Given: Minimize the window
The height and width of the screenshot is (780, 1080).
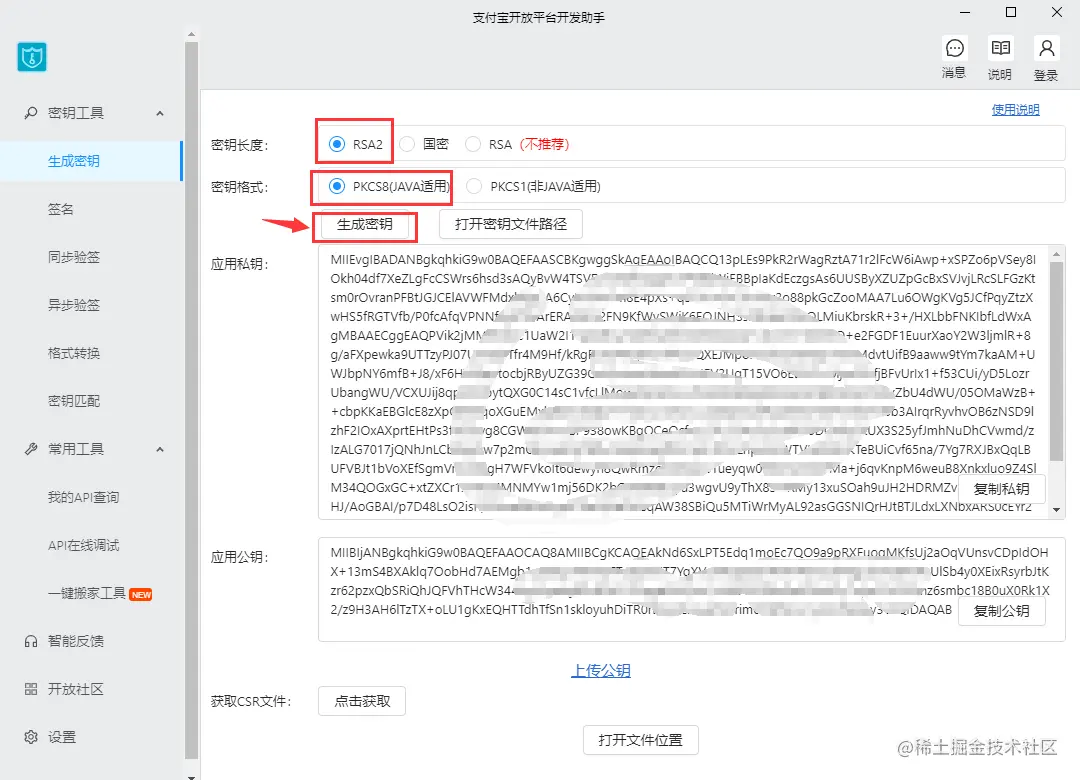Looking at the screenshot, I should coord(965,12).
